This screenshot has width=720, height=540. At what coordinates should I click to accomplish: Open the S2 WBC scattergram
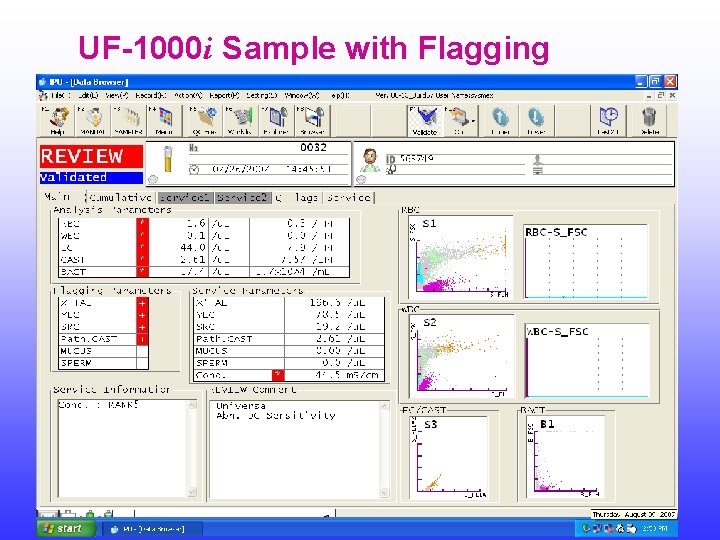461,356
